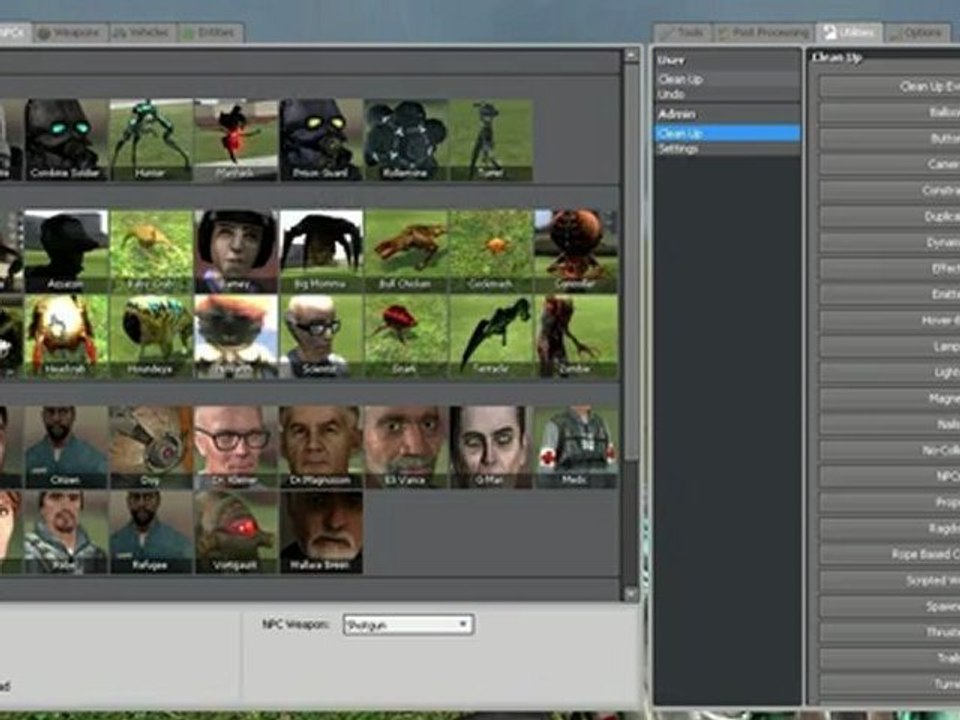Clean up Lamps

pyautogui.click(x=890, y=347)
